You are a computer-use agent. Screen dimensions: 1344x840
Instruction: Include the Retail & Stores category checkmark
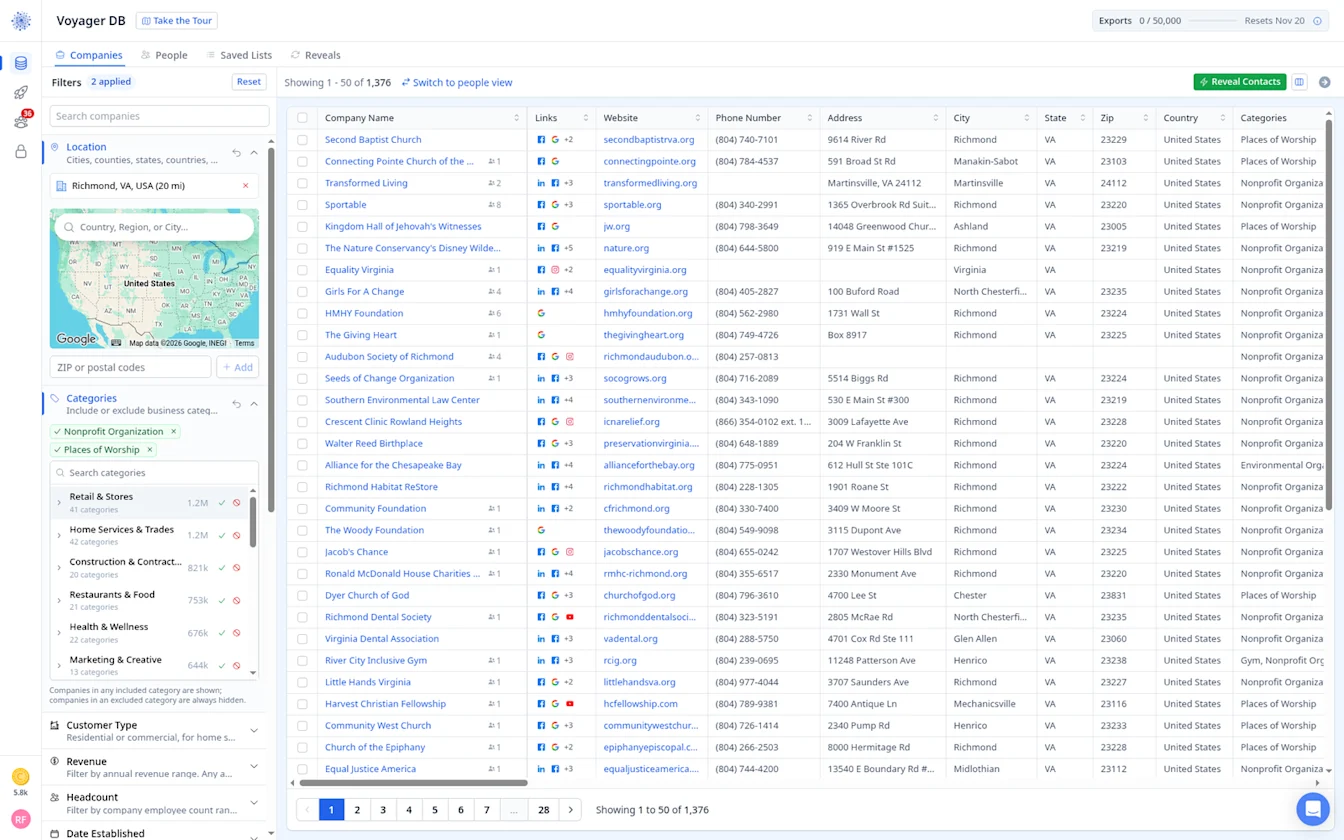coord(222,503)
